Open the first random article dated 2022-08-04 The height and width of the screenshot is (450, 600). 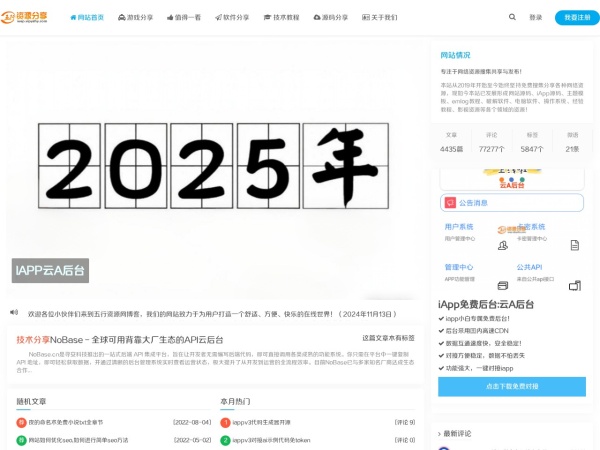click(x=65, y=422)
